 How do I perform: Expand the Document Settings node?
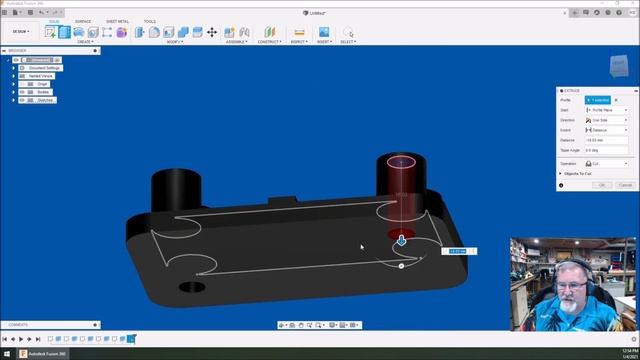tap(13, 68)
